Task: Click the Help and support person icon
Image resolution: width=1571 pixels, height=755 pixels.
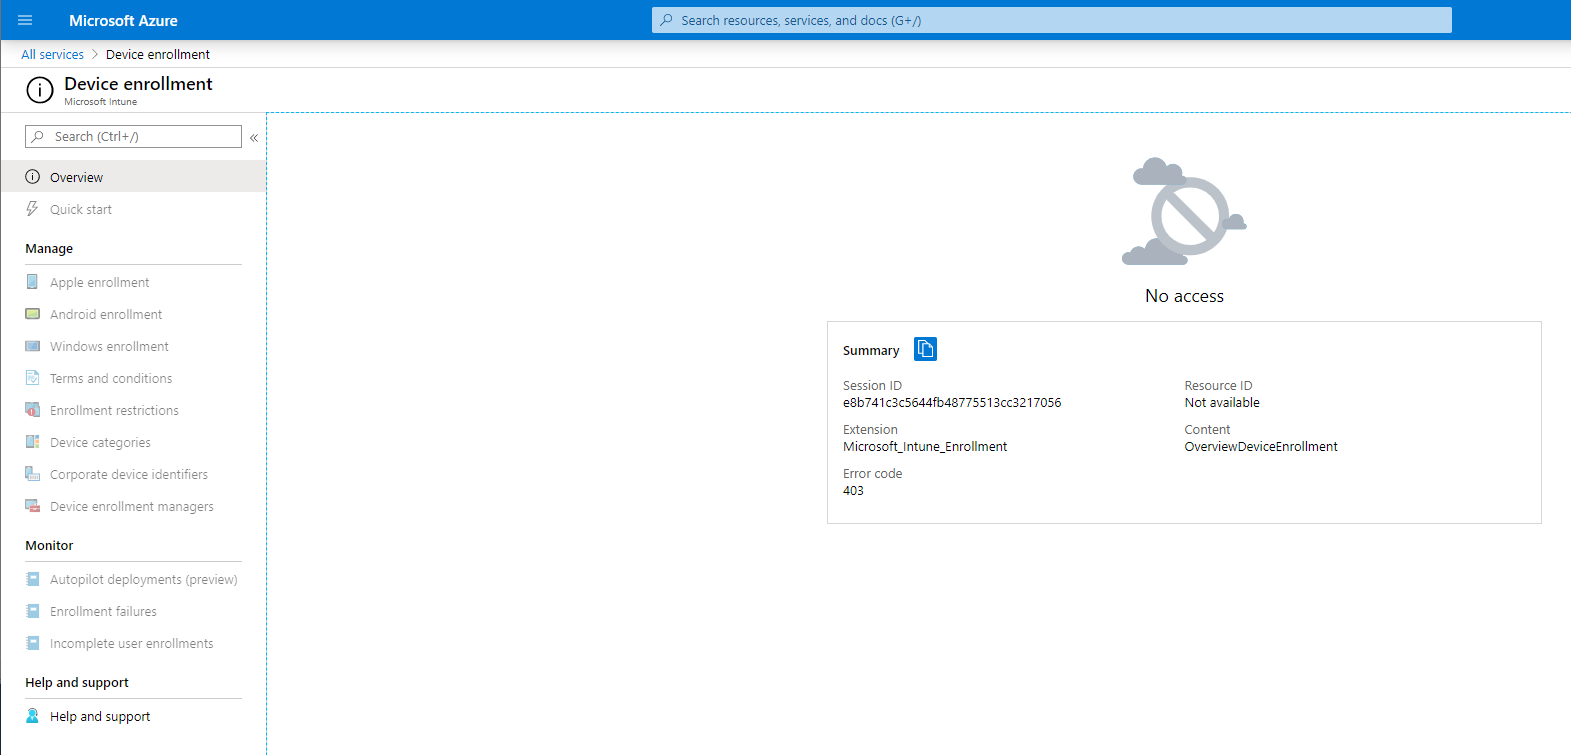Action: (x=32, y=716)
